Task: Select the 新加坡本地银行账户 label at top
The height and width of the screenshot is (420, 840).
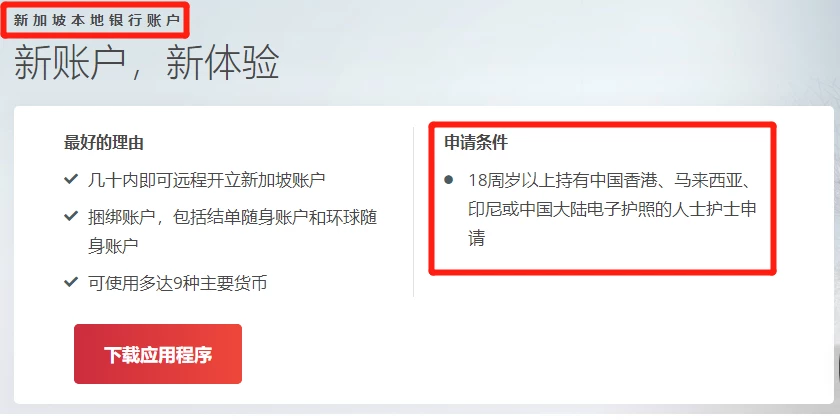Action: point(95,20)
